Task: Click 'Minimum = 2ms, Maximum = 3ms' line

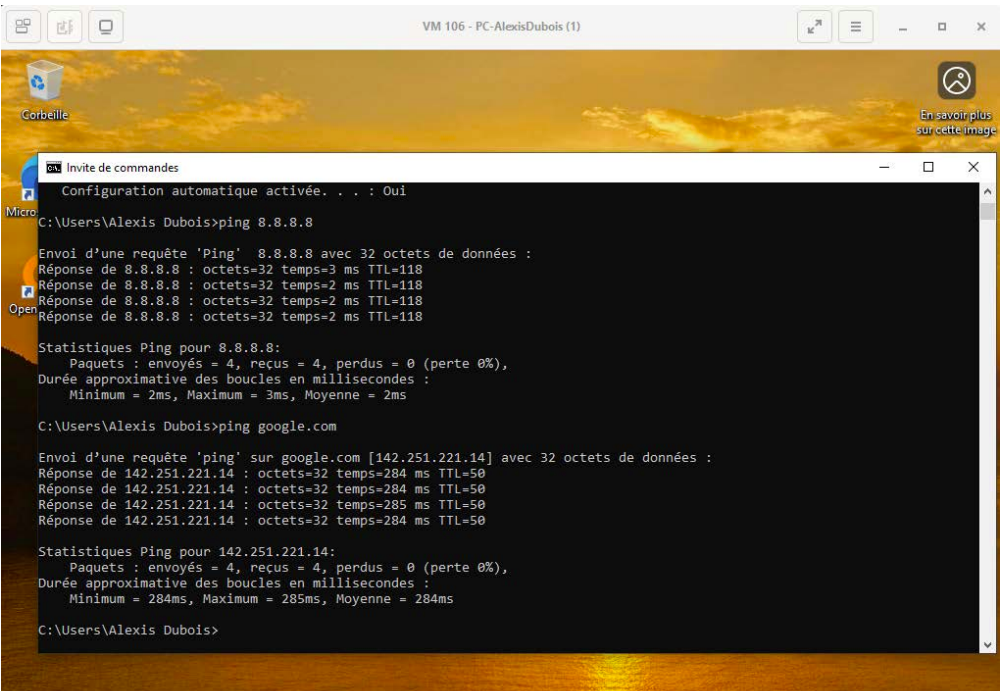Action: 238,395
